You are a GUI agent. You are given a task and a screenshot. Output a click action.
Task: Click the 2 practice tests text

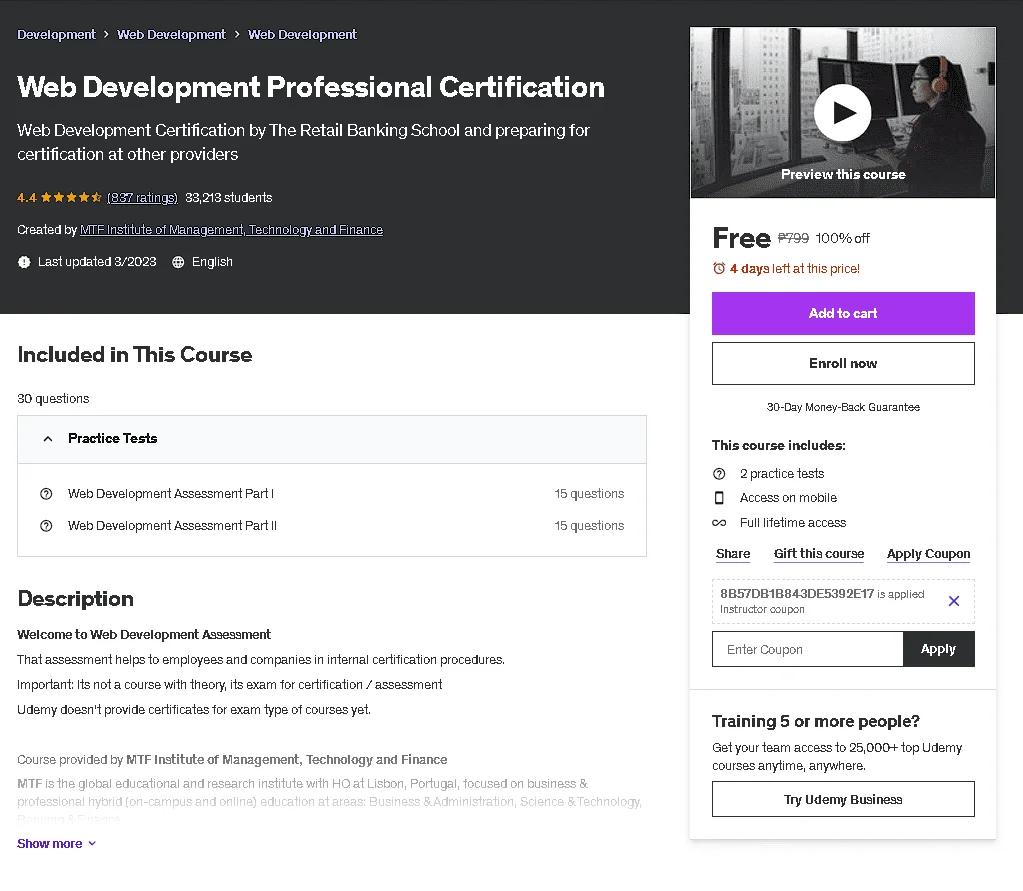point(782,474)
